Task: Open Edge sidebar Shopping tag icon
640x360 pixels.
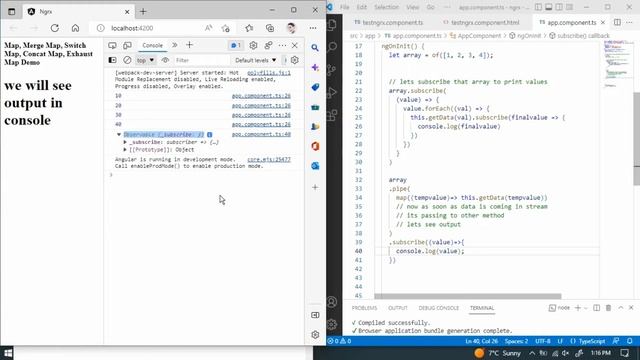Action: click(315, 87)
